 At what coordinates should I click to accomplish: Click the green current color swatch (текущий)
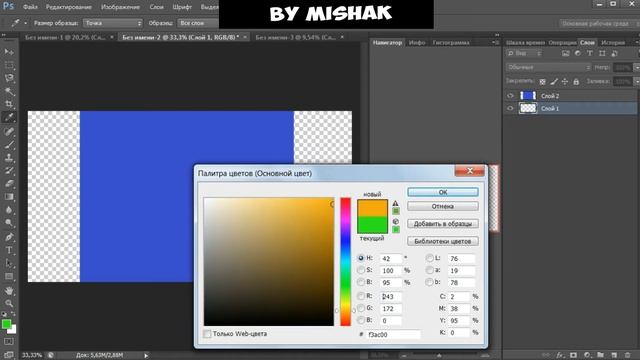(x=372, y=225)
